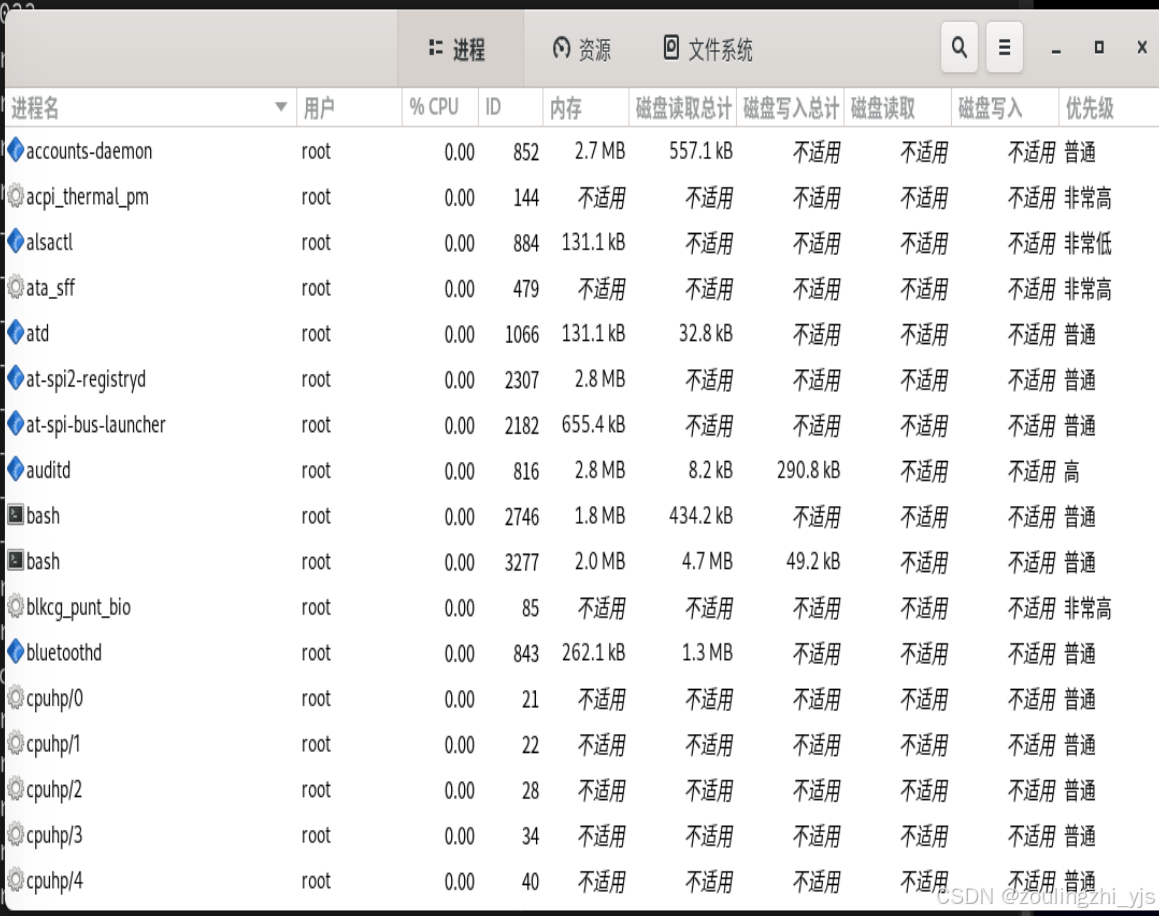Click the 557.1 kB disk read value
The height and width of the screenshot is (916, 1159).
[701, 152]
